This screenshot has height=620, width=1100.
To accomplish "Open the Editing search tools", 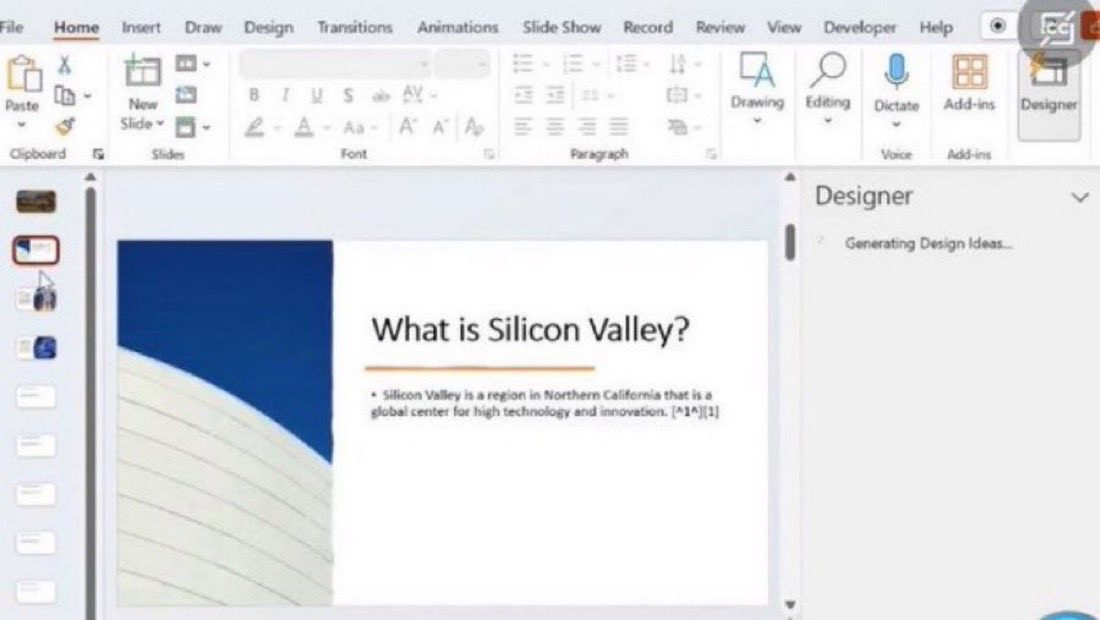I will [828, 88].
